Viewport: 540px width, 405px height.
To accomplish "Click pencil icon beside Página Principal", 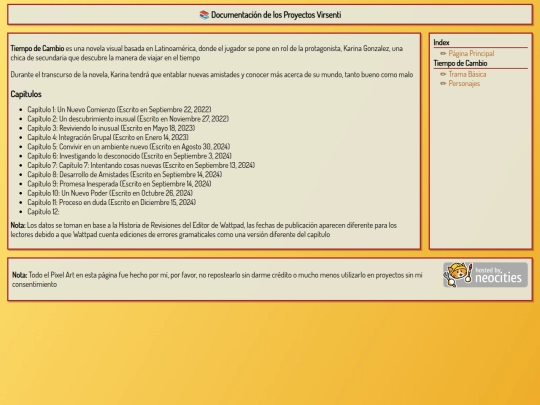I will click(443, 53).
